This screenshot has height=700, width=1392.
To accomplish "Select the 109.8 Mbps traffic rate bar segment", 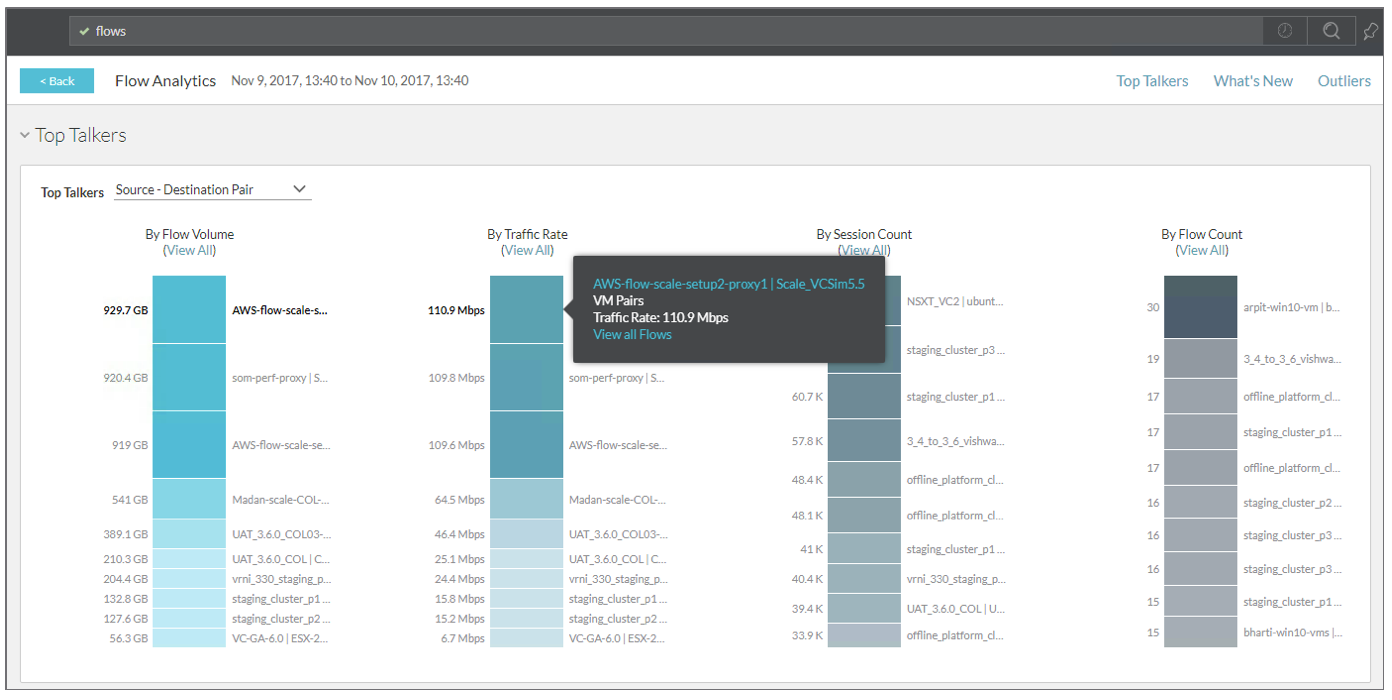I will [x=526, y=378].
